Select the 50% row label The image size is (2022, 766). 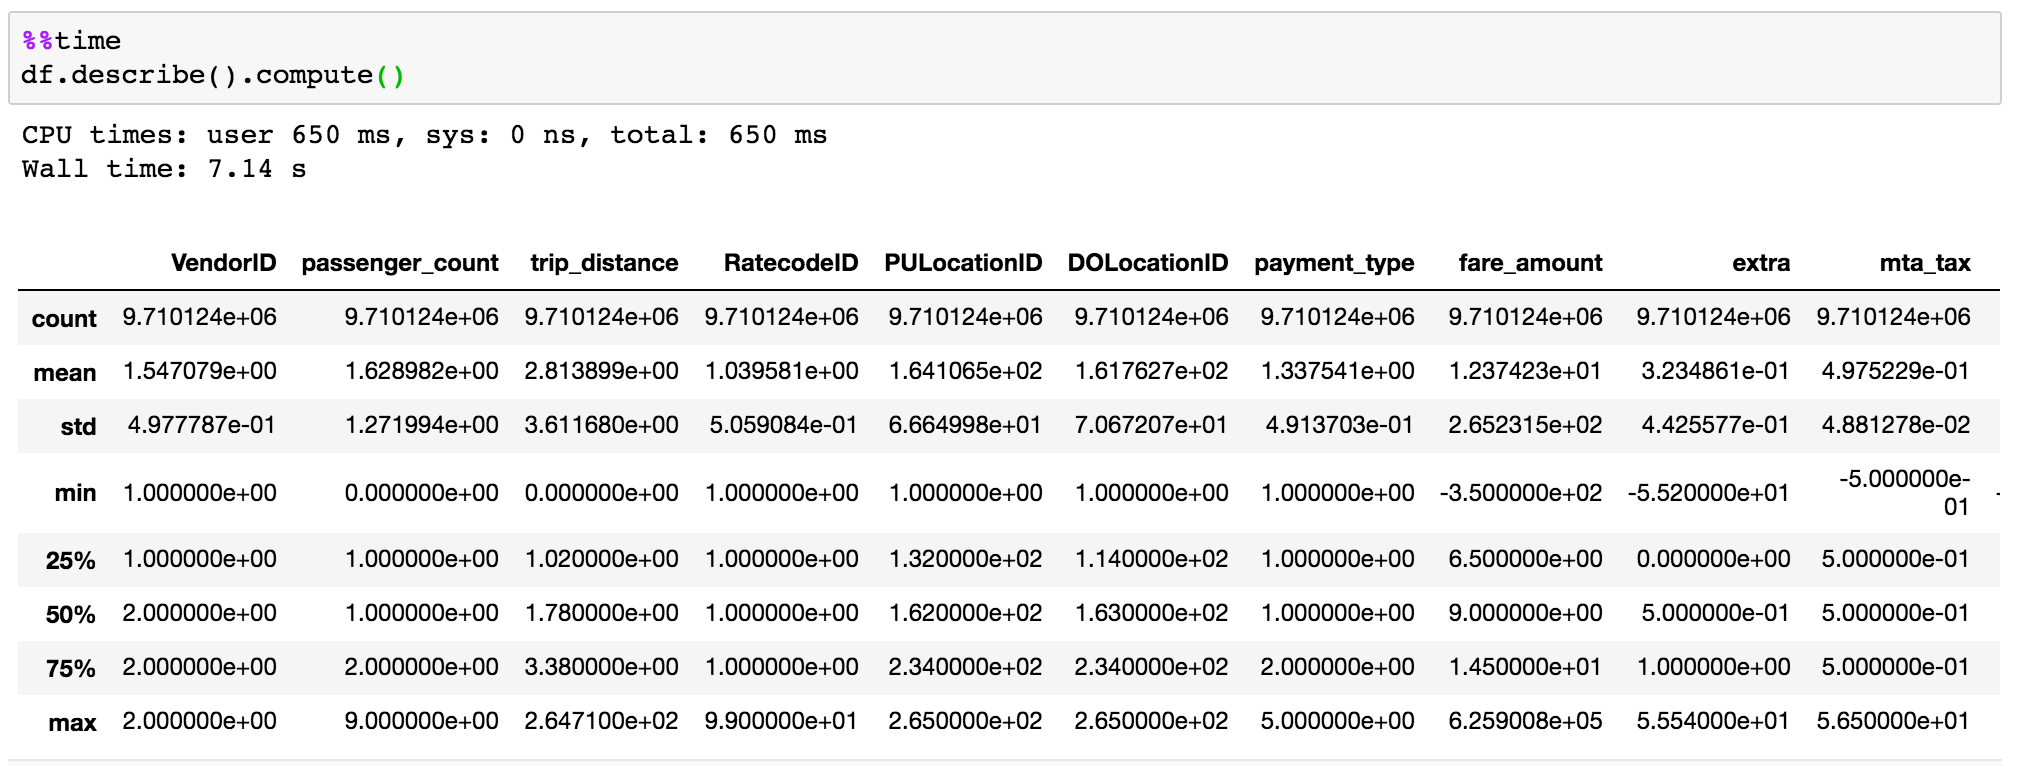(x=70, y=615)
